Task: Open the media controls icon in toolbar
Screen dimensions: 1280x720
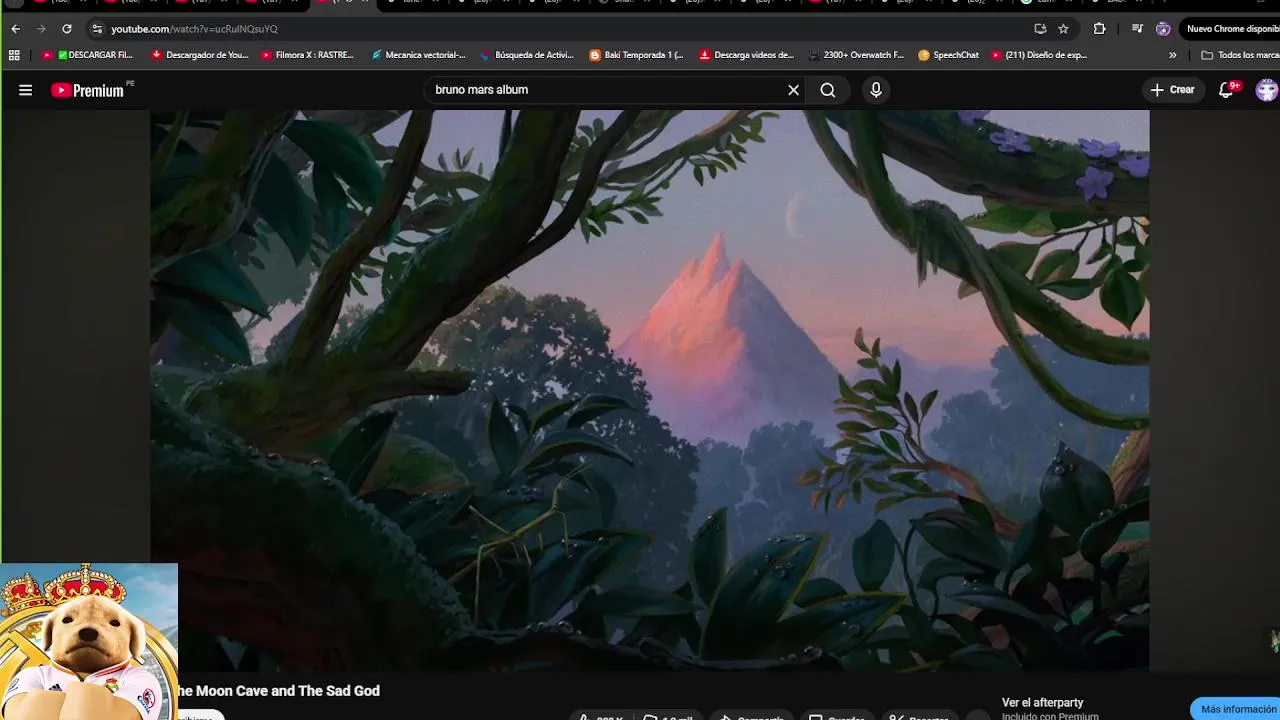Action: click(1137, 29)
